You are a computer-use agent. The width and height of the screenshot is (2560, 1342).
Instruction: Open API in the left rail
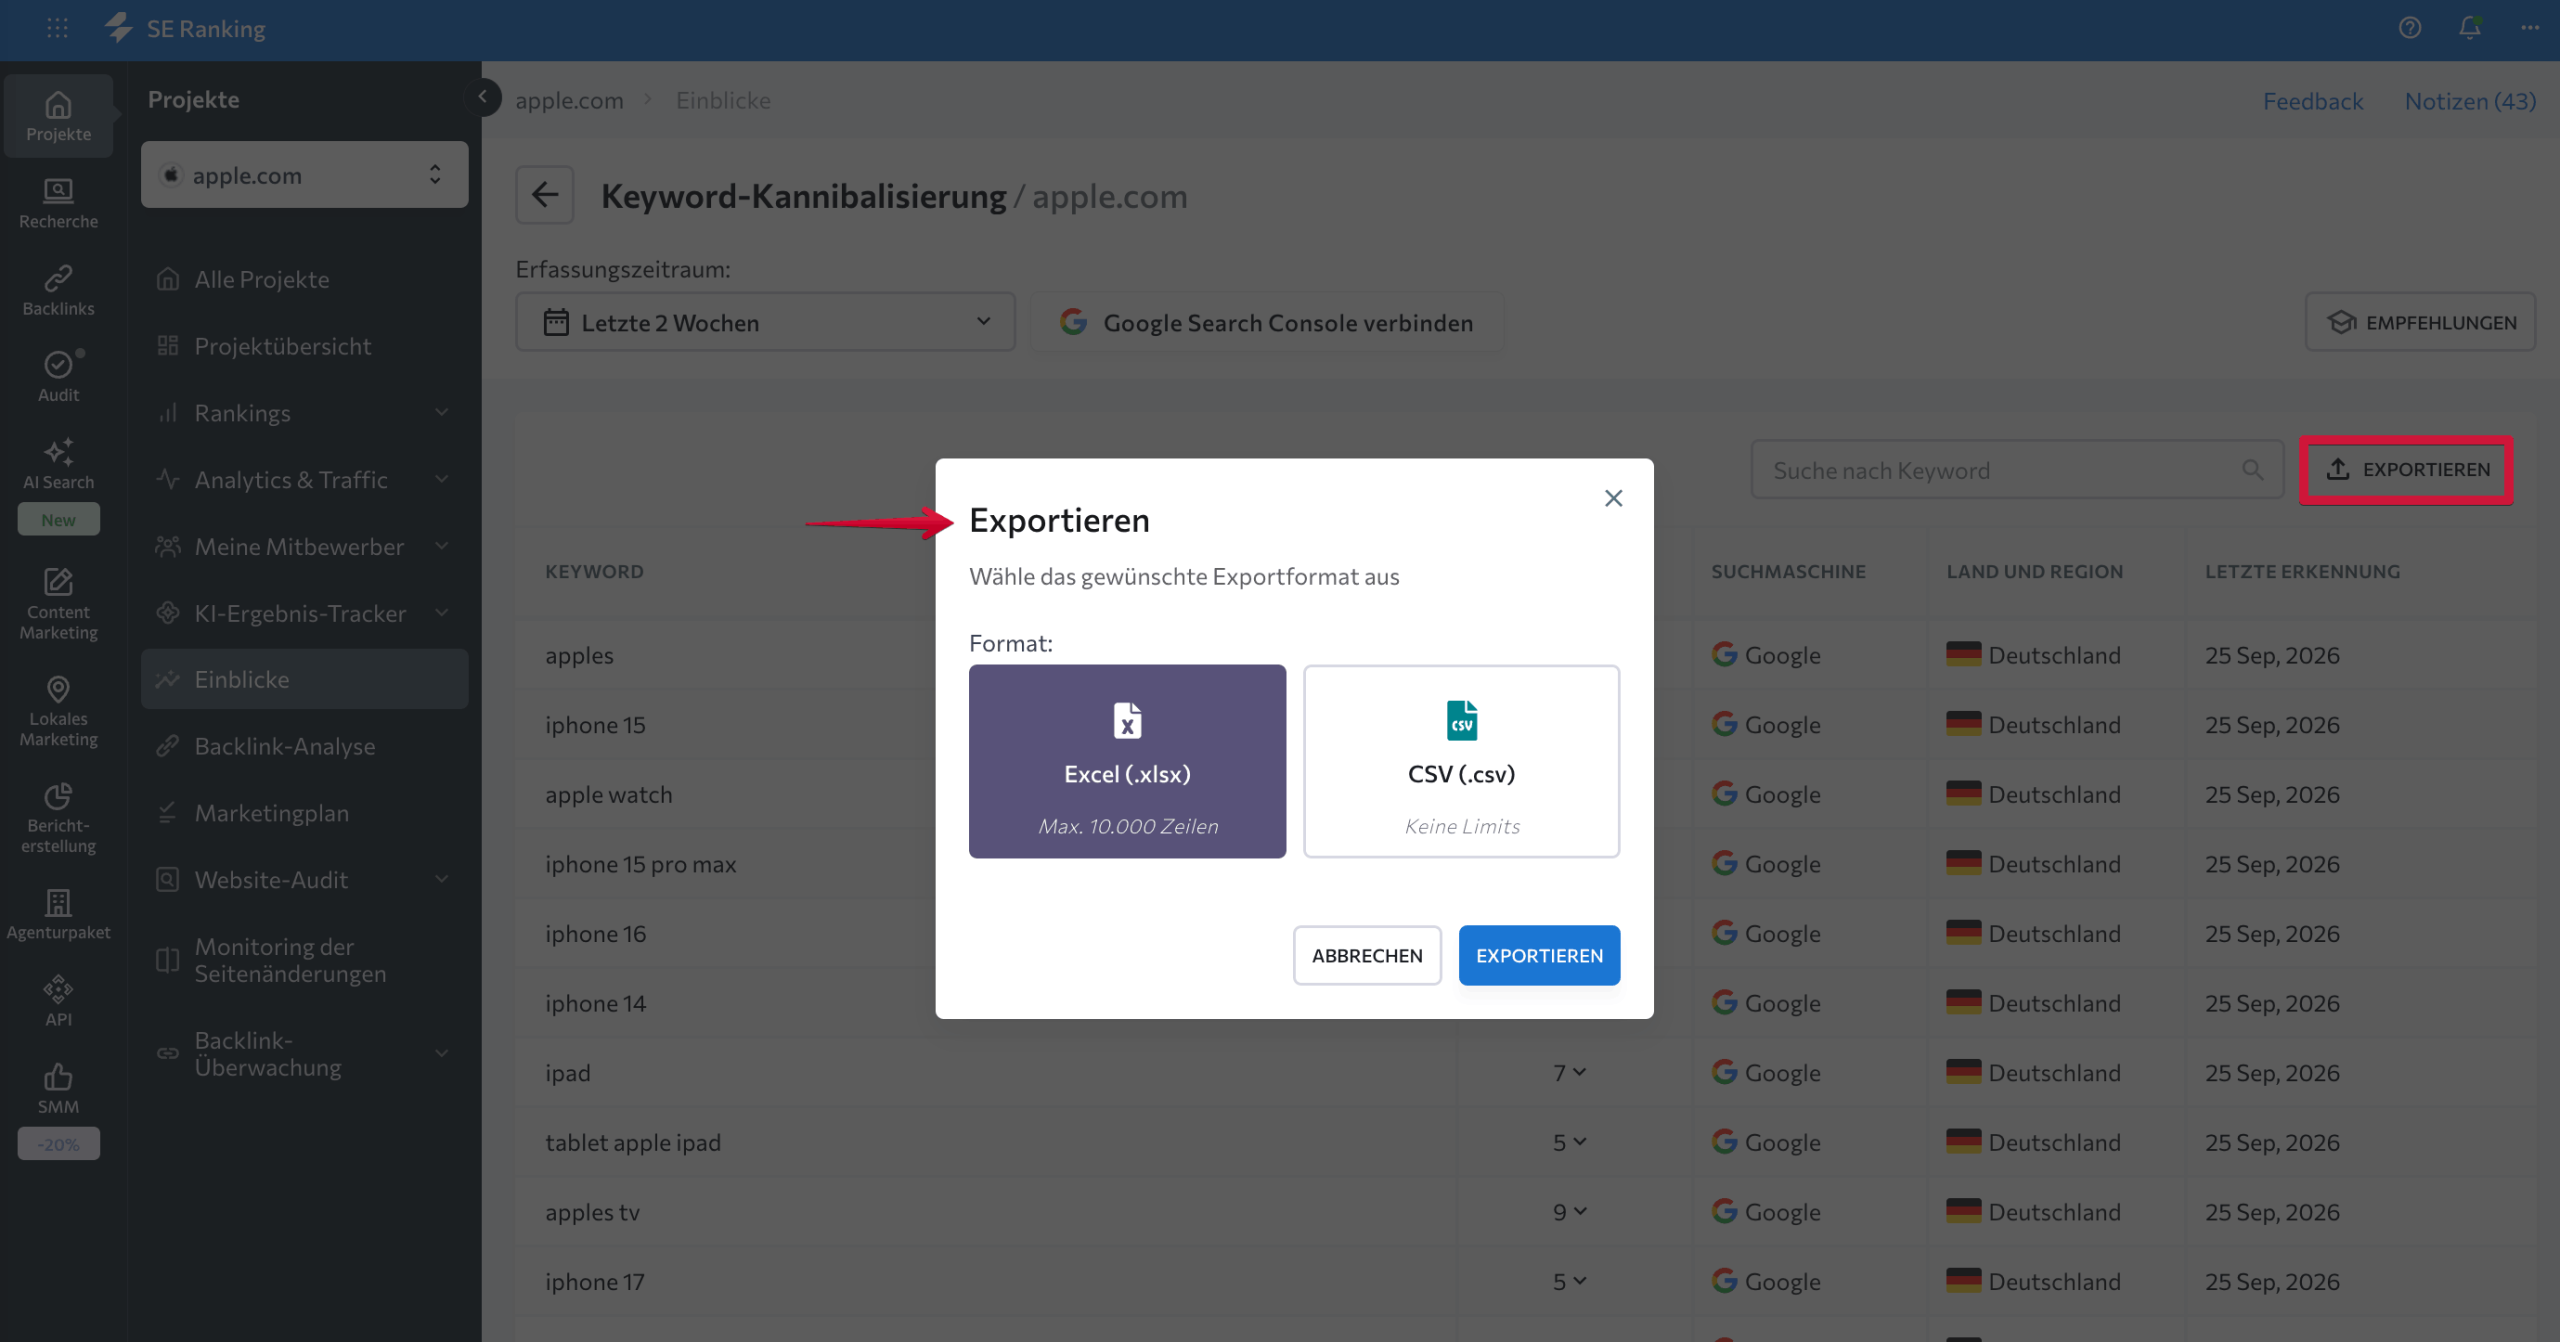pos(58,1002)
